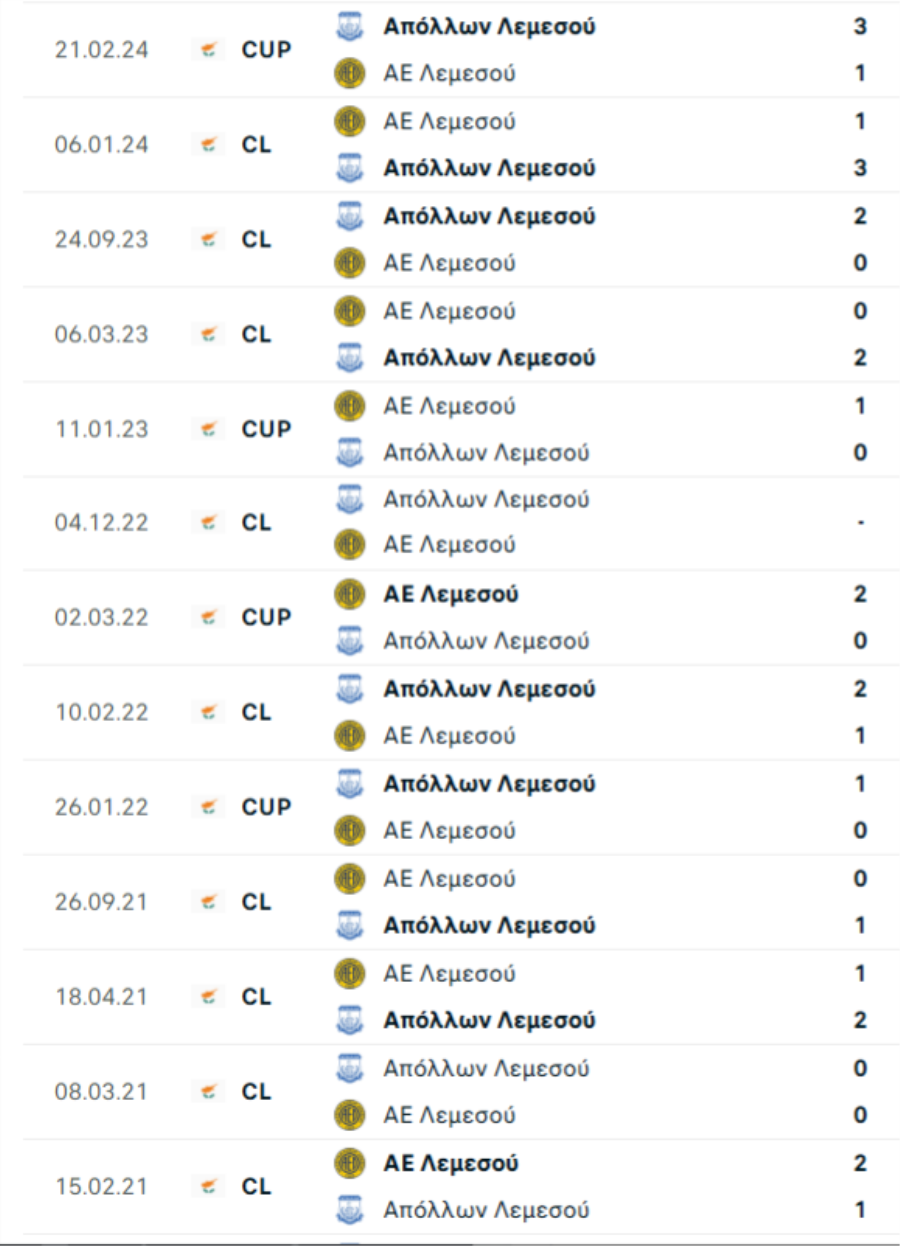This screenshot has height=1246, width=900.
Task: Click AE Lemesou crest in 18.04.21 match
Action: coord(349,973)
